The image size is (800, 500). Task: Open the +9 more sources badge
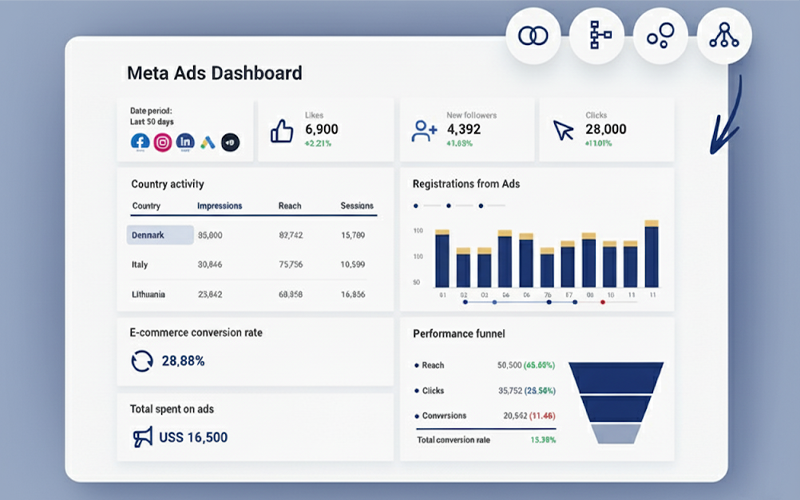[230, 142]
